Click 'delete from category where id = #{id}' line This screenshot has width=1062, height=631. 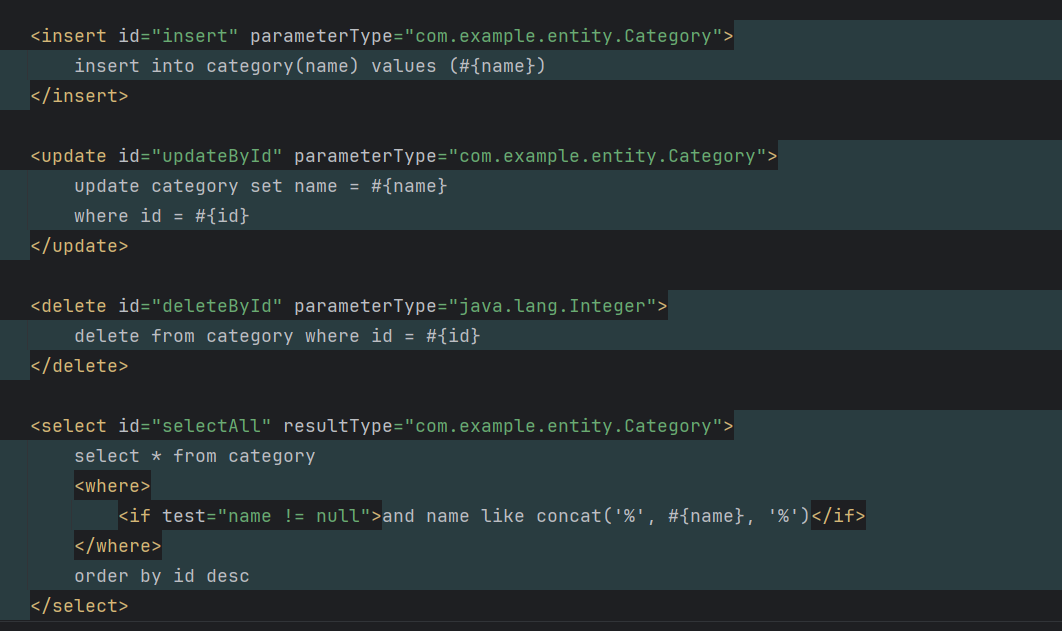pyautogui.click(x=277, y=336)
